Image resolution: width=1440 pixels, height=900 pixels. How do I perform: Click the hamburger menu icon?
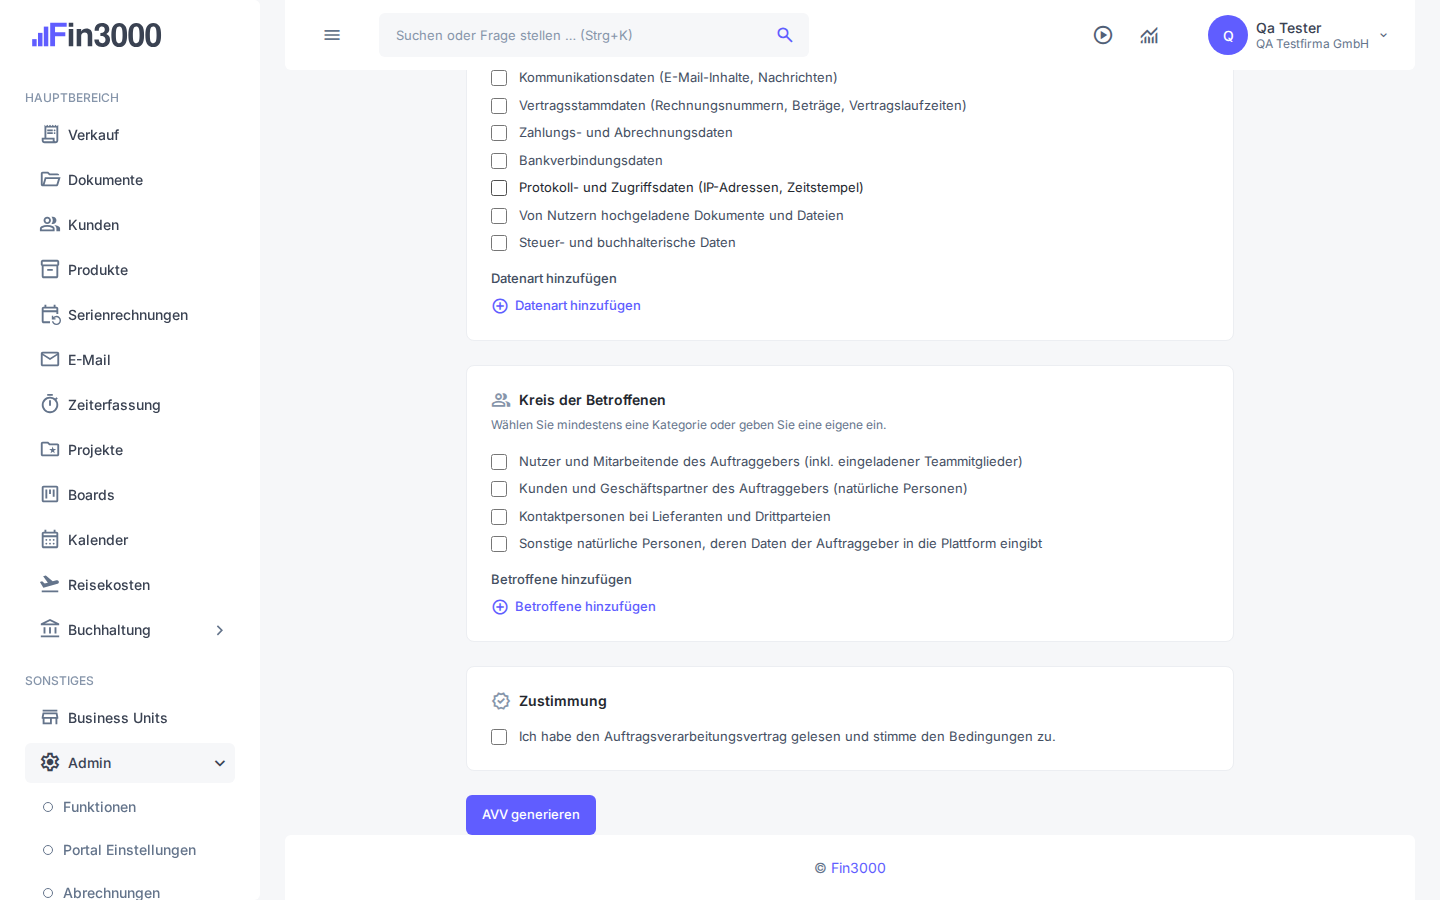coord(332,35)
